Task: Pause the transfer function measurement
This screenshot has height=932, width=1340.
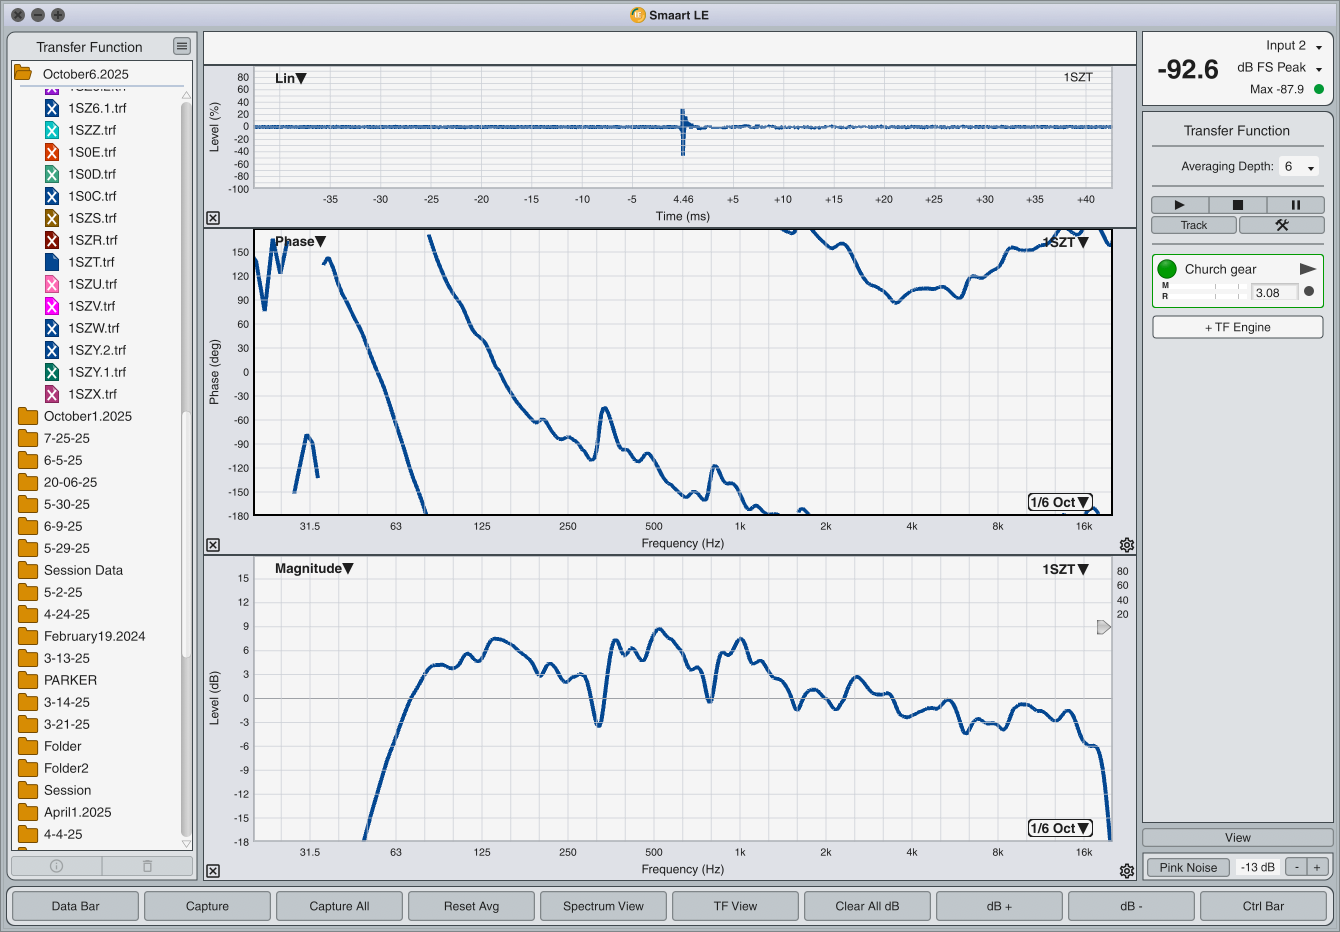Action: click(x=1295, y=205)
